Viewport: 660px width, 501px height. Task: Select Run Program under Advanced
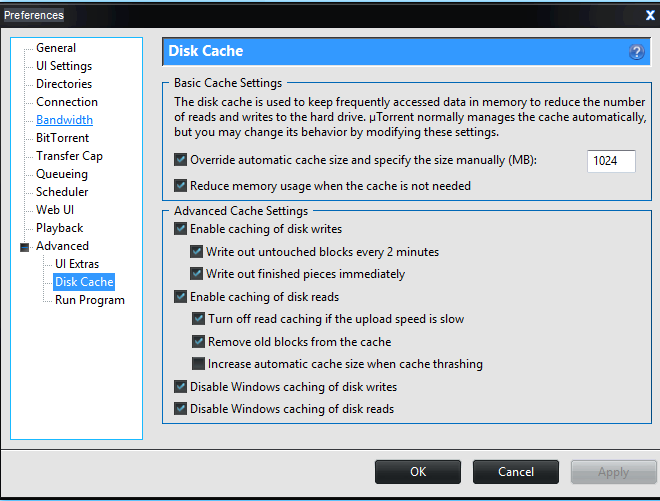click(90, 300)
